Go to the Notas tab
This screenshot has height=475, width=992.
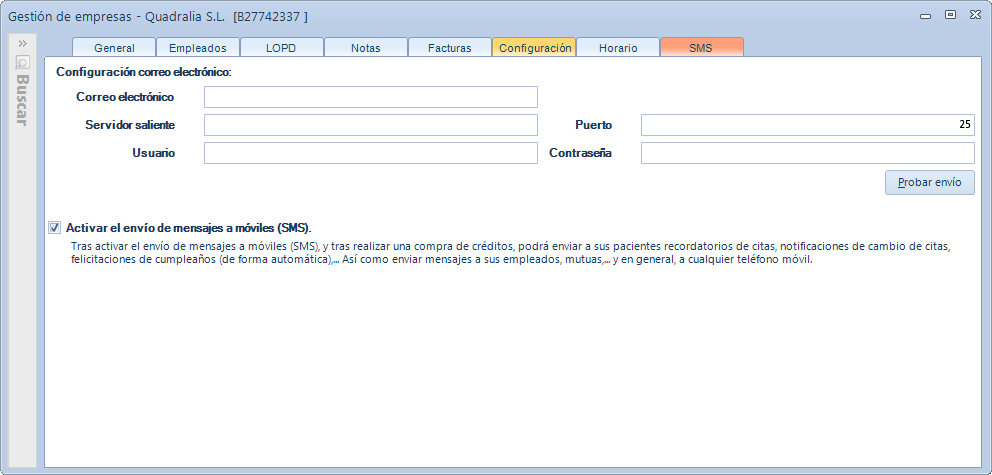tap(366, 48)
